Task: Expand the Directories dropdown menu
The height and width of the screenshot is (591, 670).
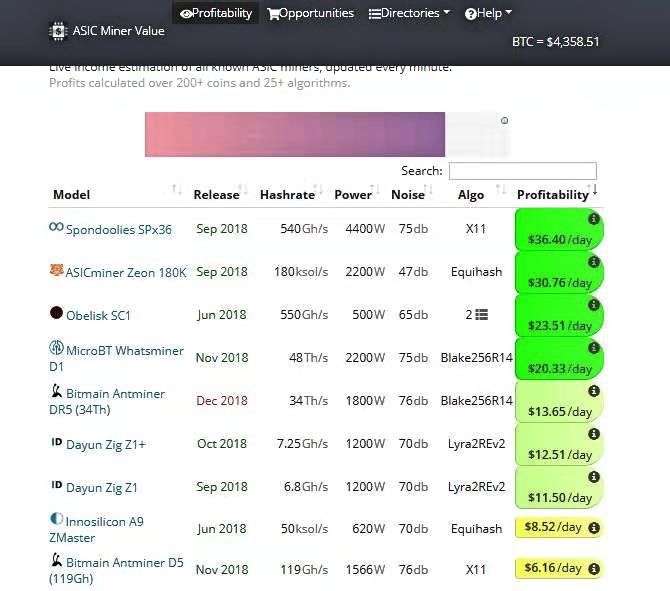Action: pos(409,14)
